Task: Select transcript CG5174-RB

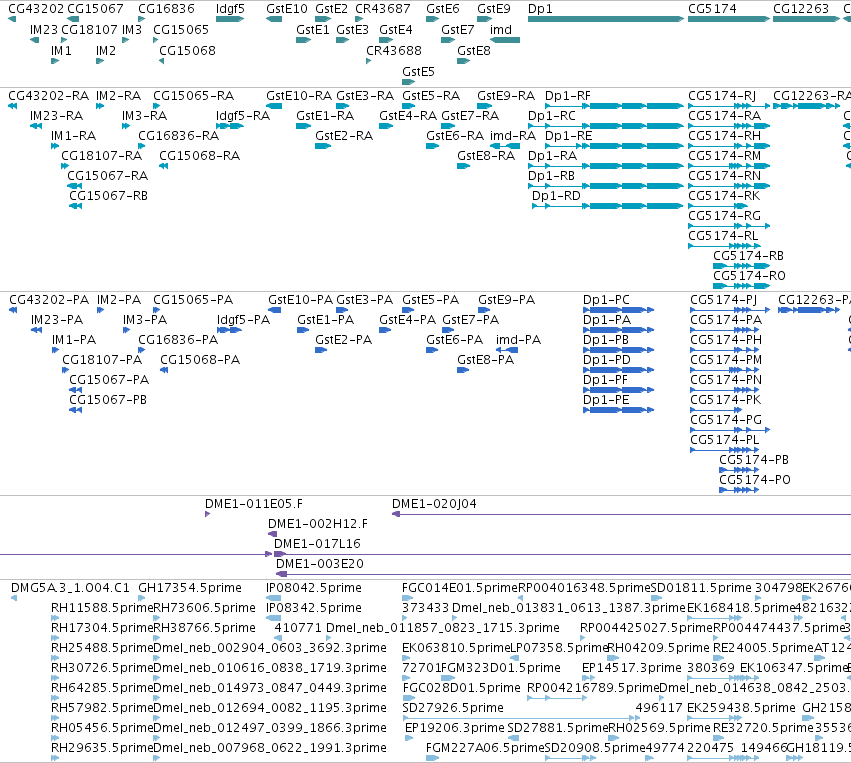Action: pyautogui.click(x=741, y=266)
